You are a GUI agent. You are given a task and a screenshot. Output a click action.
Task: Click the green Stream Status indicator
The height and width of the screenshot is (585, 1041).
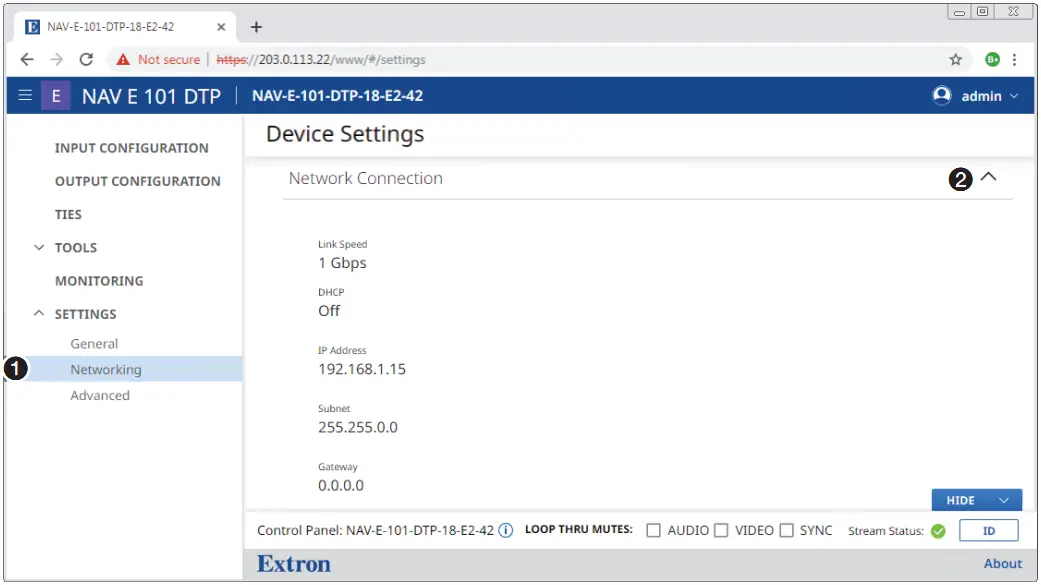click(938, 531)
